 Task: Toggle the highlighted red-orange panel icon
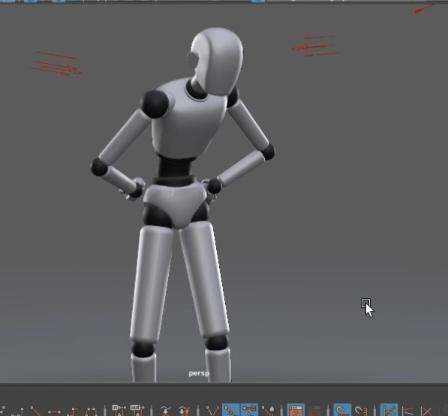[x=295, y=410]
